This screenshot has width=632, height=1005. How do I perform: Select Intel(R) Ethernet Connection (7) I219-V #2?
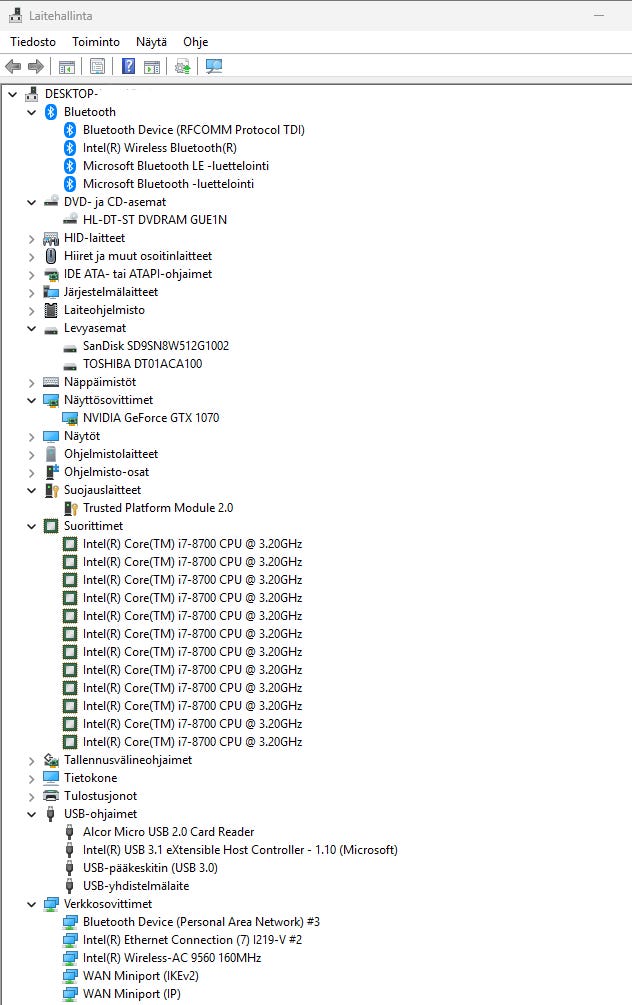[192, 940]
